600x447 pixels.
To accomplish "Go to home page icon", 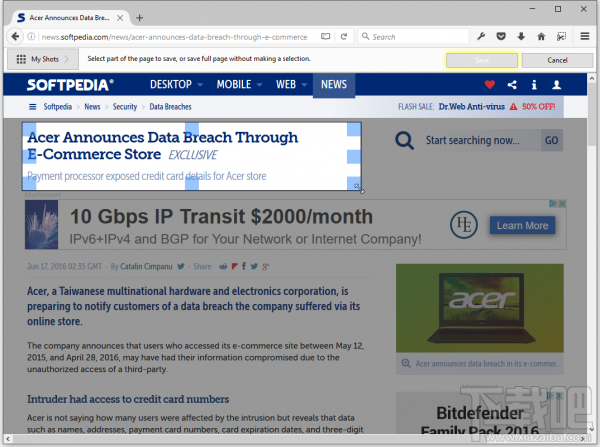I will pos(541,36).
